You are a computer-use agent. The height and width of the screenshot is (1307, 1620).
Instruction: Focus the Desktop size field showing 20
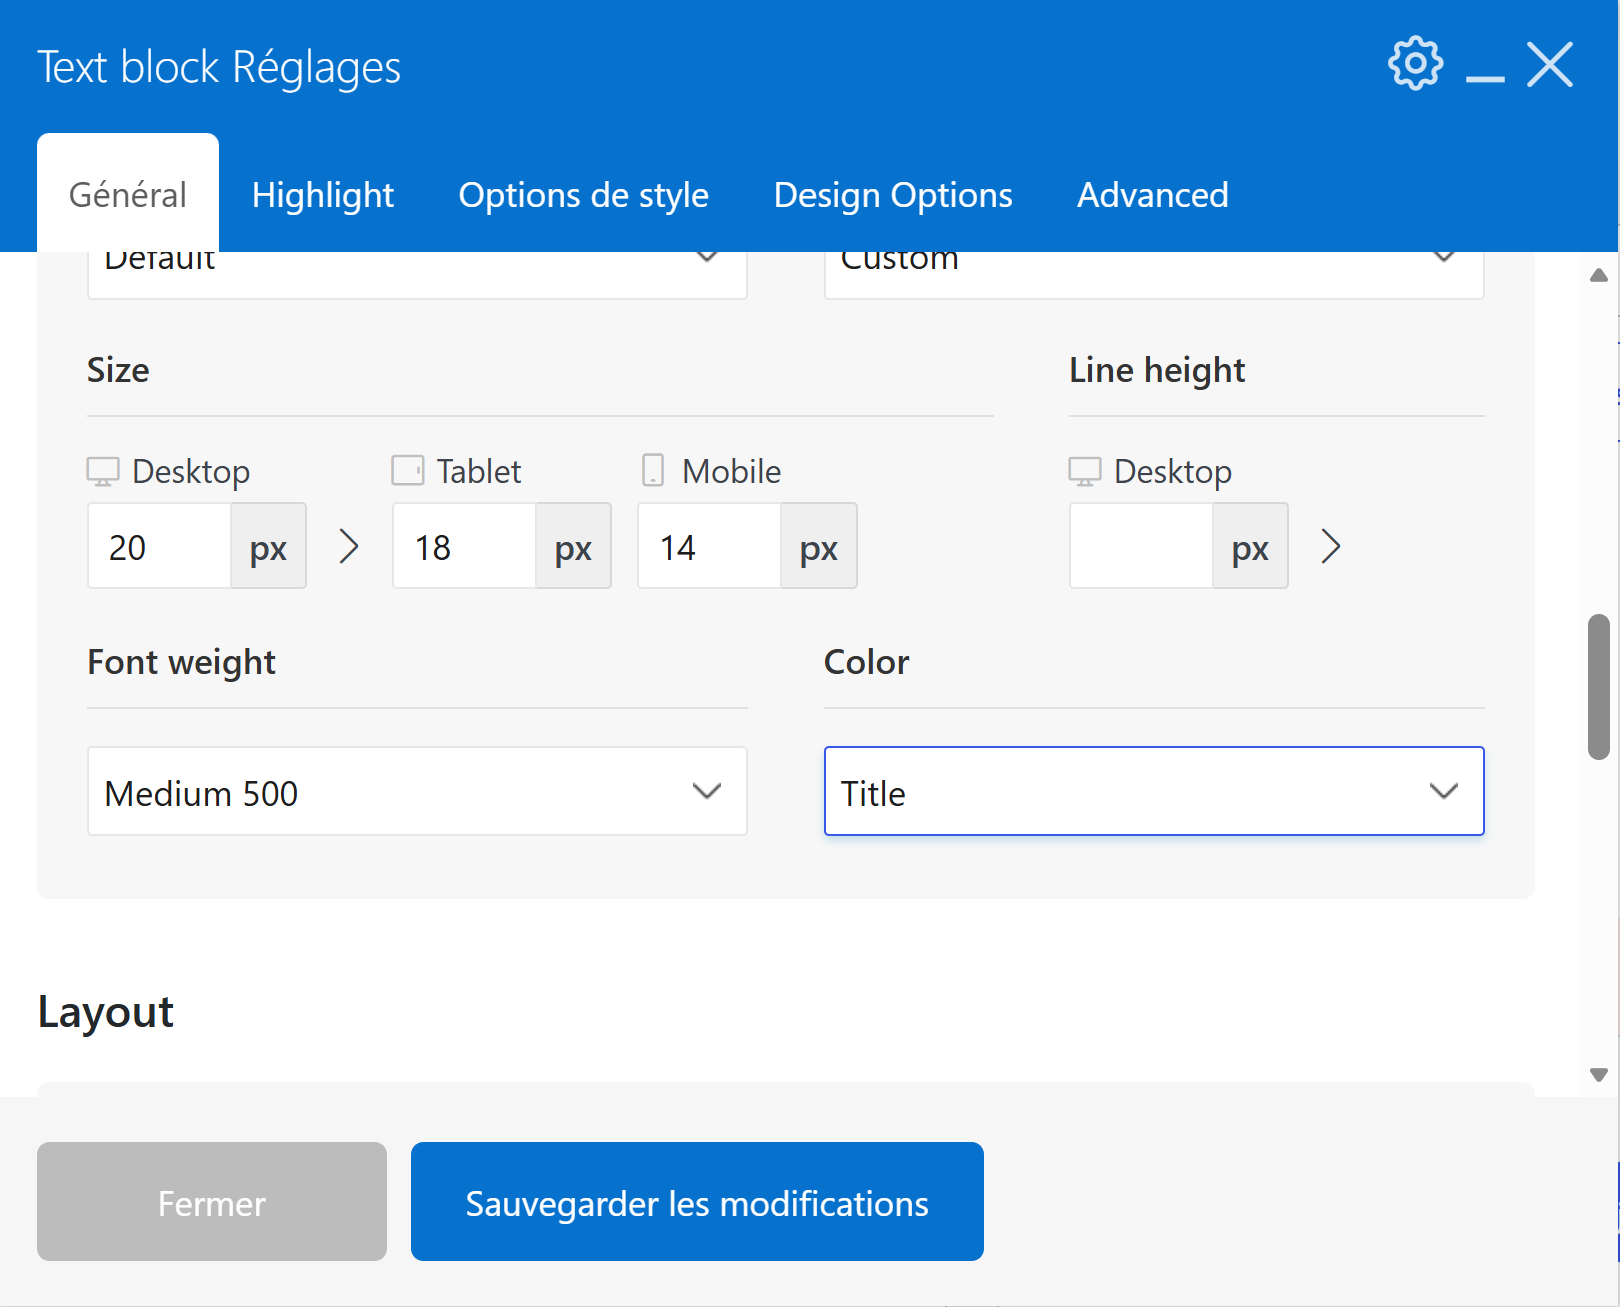pyautogui.click(x=160, y=546)
